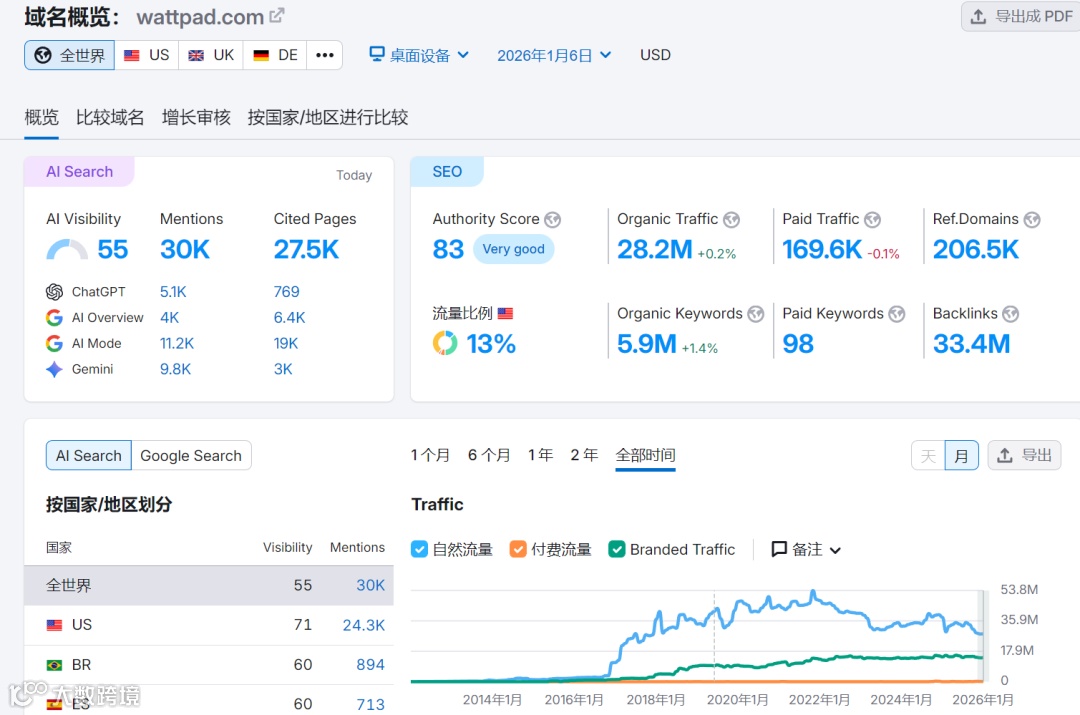Switch to the 比较域名 tab
Viewport: 1080px width, 715px height.
pyautogui.click(x=110, y=117)
